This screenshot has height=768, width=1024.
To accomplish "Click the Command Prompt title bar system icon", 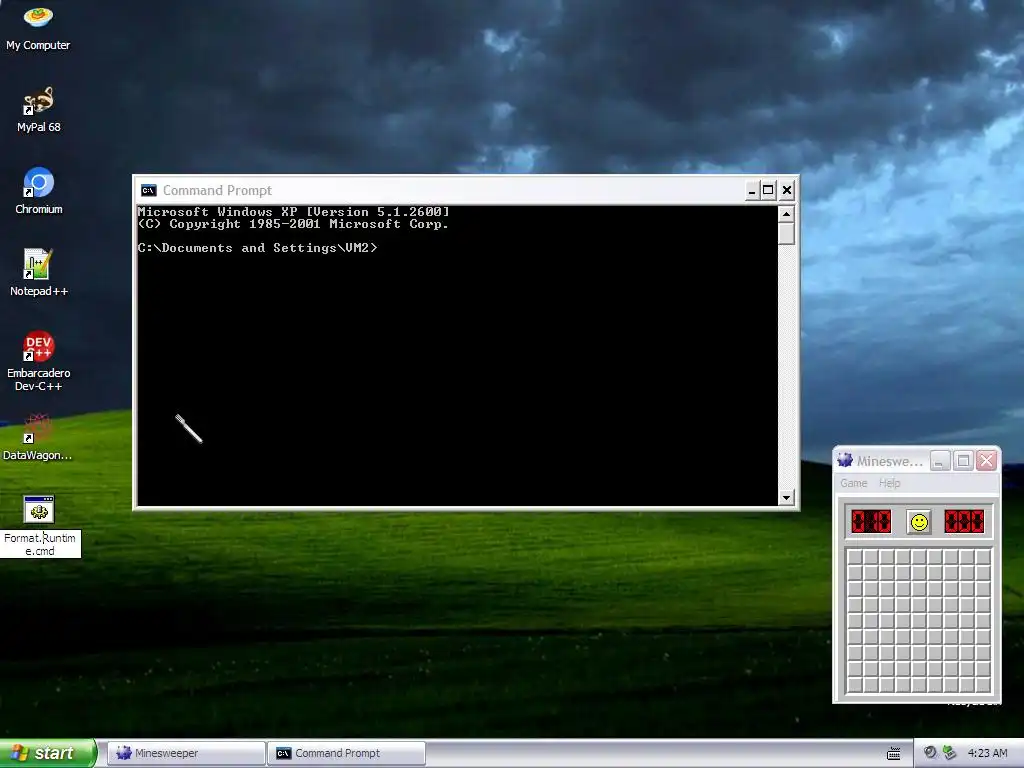I will tap(149, 190).
